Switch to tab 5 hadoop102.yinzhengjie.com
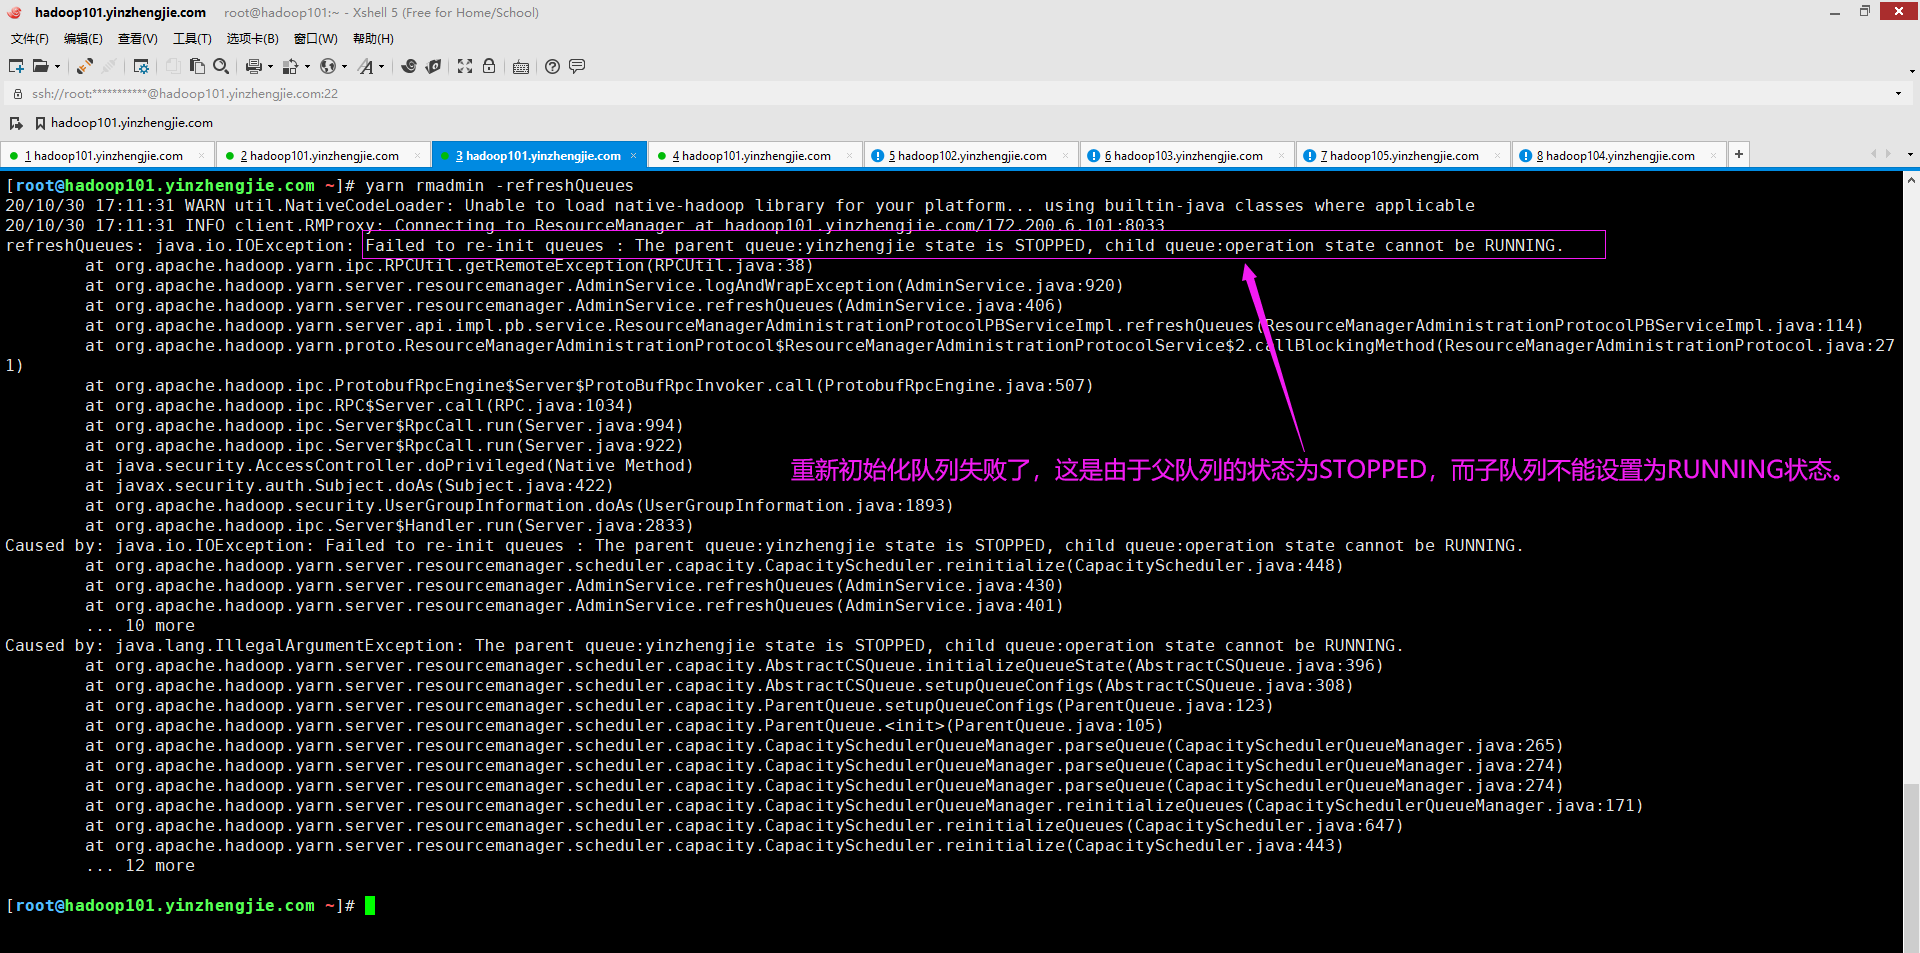Viewport: 1920px width, 953px height. coord(968,156)
